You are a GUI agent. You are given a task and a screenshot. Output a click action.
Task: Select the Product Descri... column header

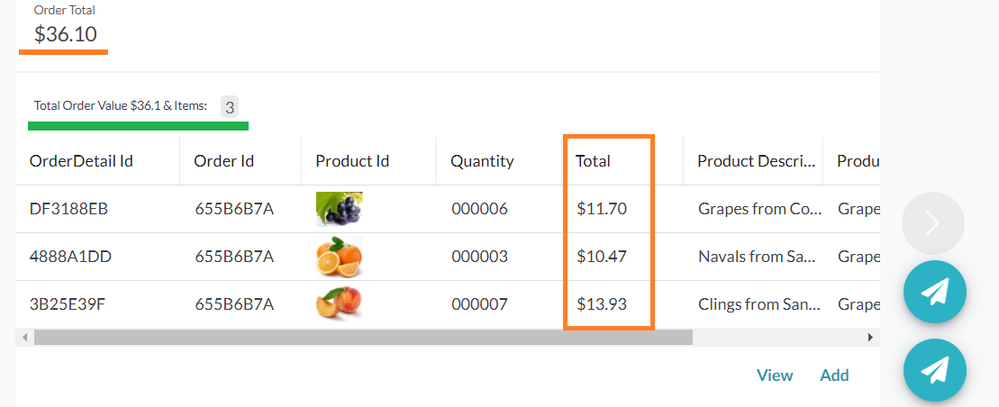click(x=756, y=161)
